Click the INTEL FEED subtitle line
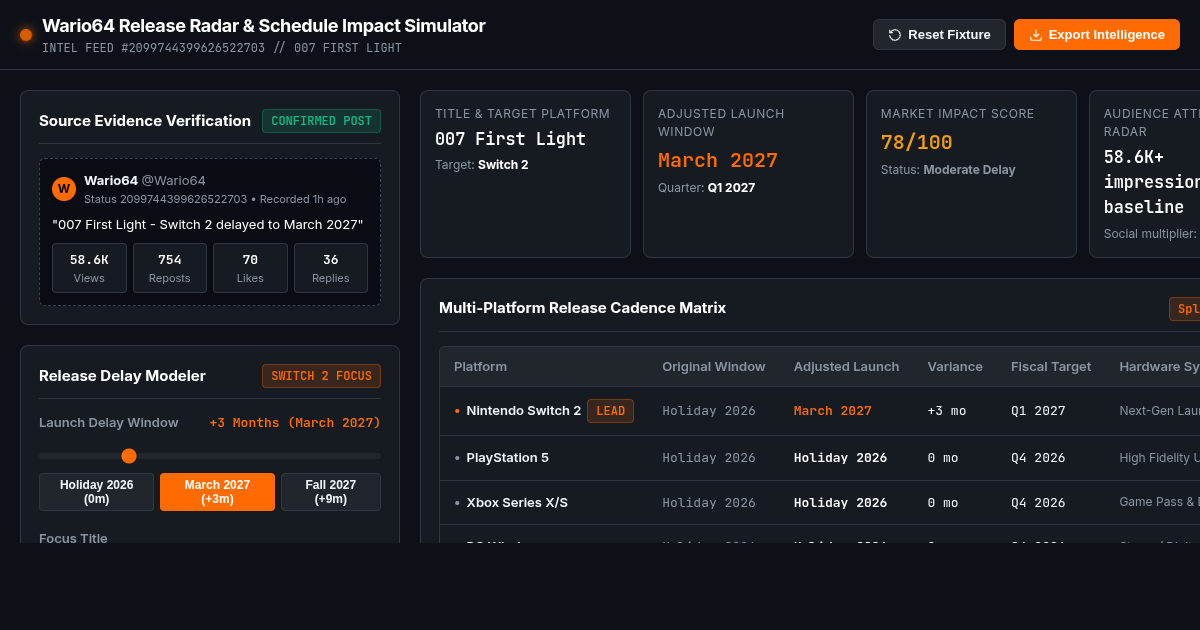 coord(222,48)
